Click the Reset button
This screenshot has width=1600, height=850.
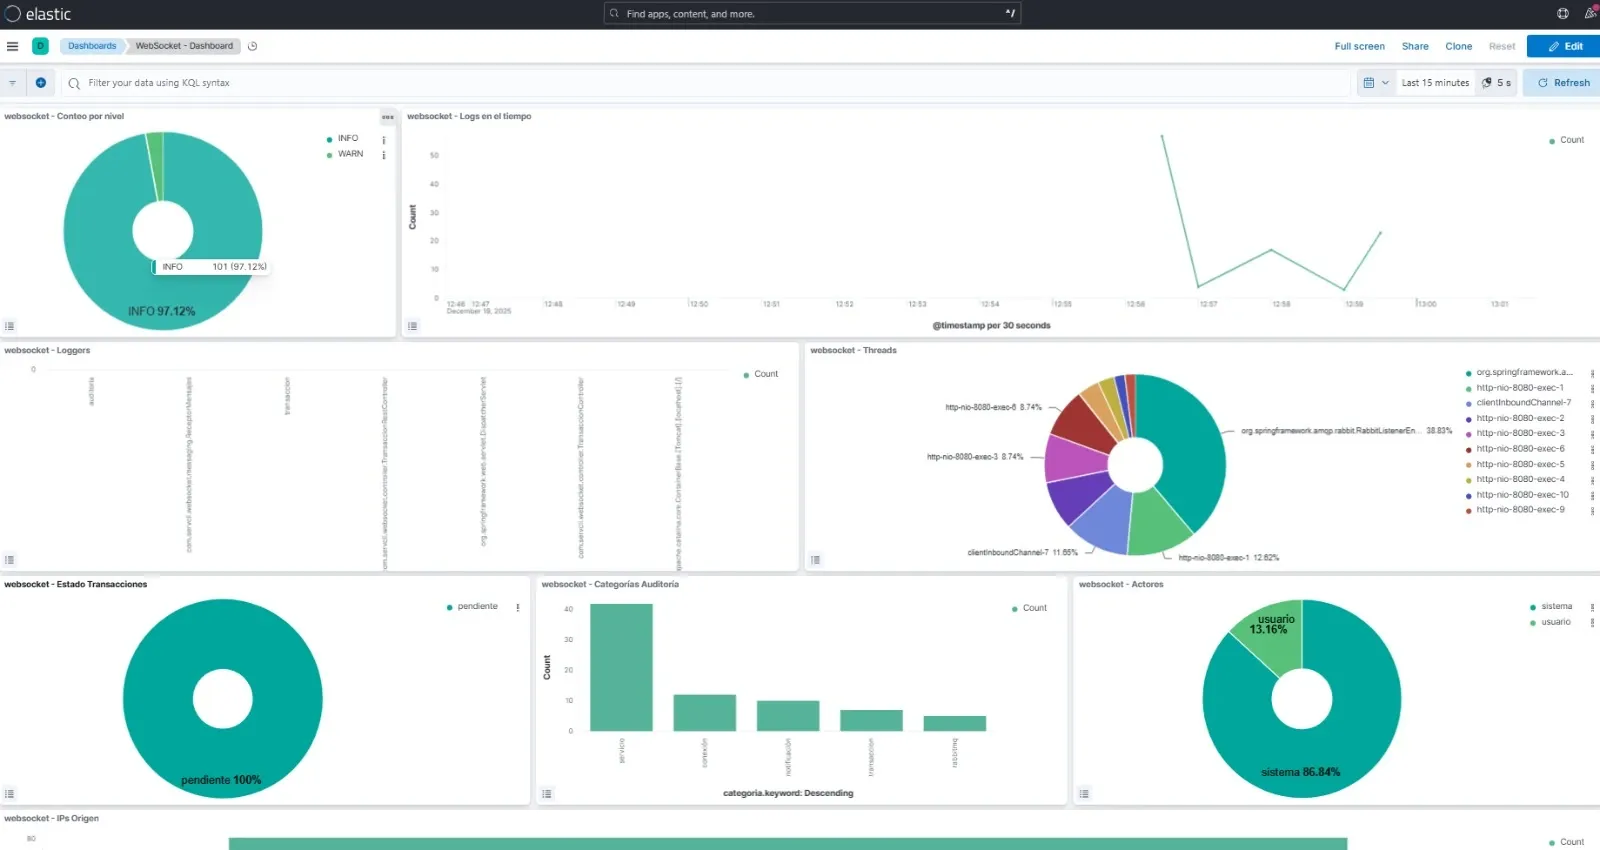tap(1501, 46)
